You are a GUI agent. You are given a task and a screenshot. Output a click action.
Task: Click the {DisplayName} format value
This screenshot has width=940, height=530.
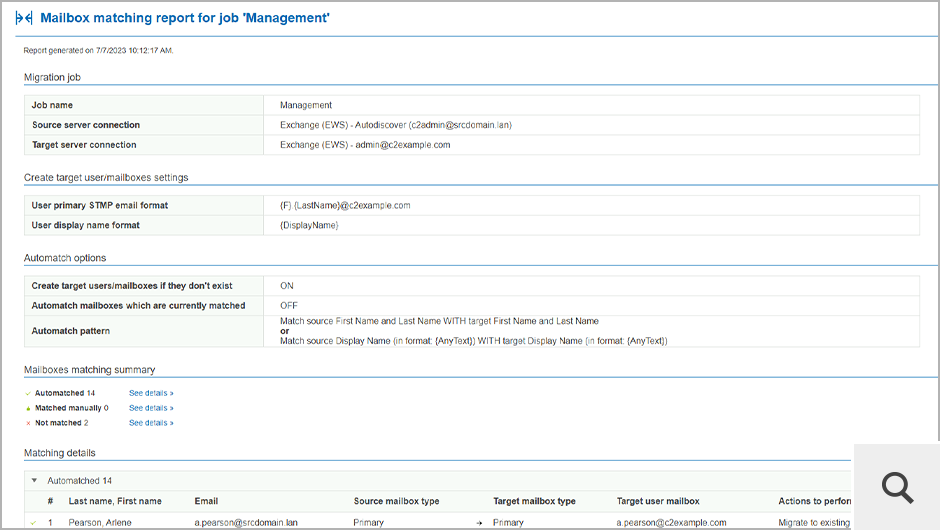[309, 225]
